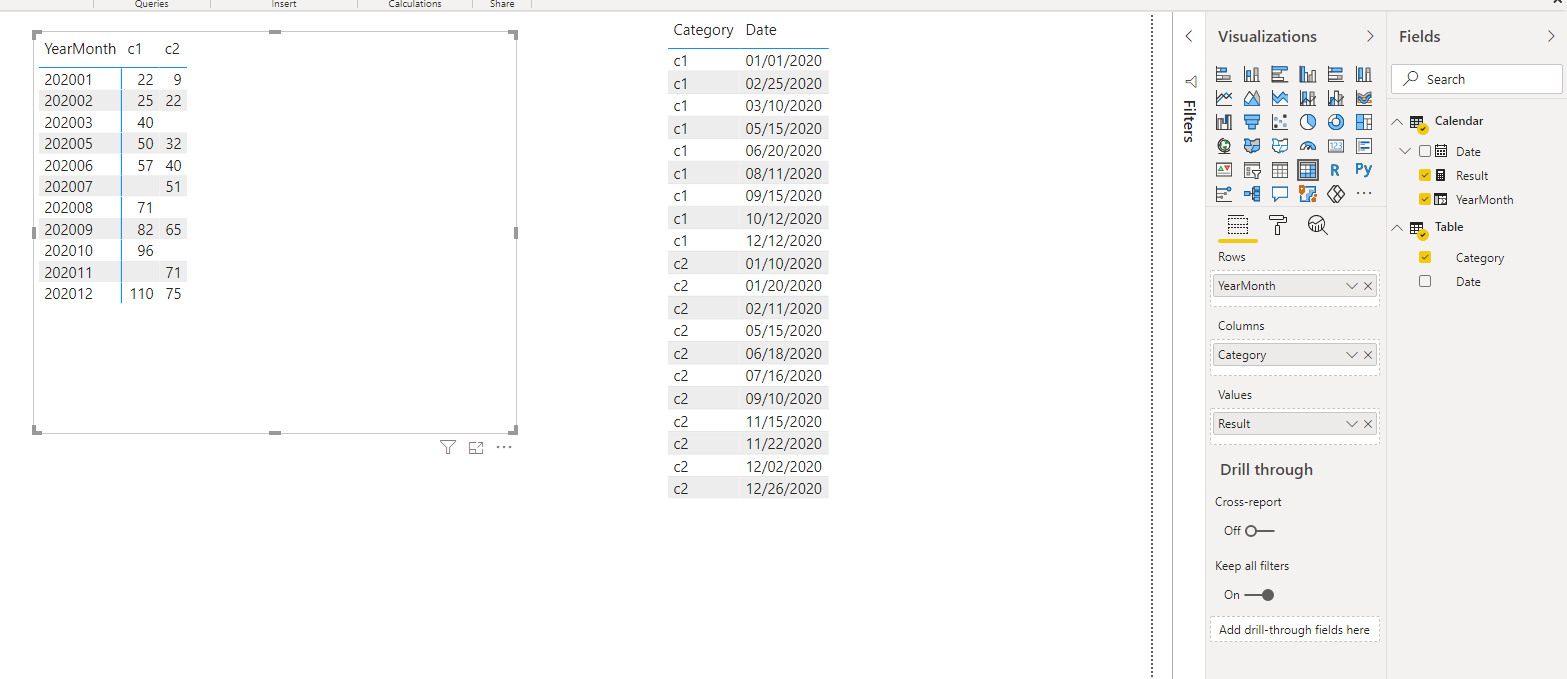
Task: Select the globe Map visual
Action: coord(1224,146)
